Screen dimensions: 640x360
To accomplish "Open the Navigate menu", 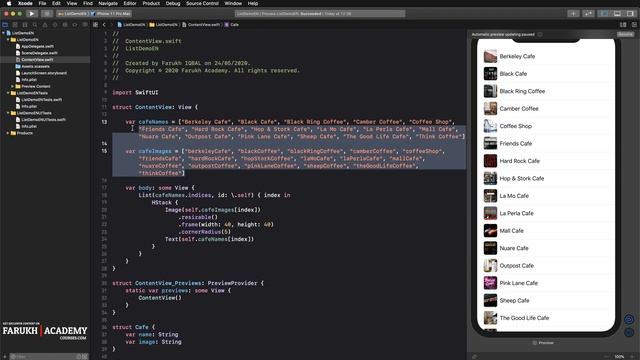I will click(x=108, y=3).
